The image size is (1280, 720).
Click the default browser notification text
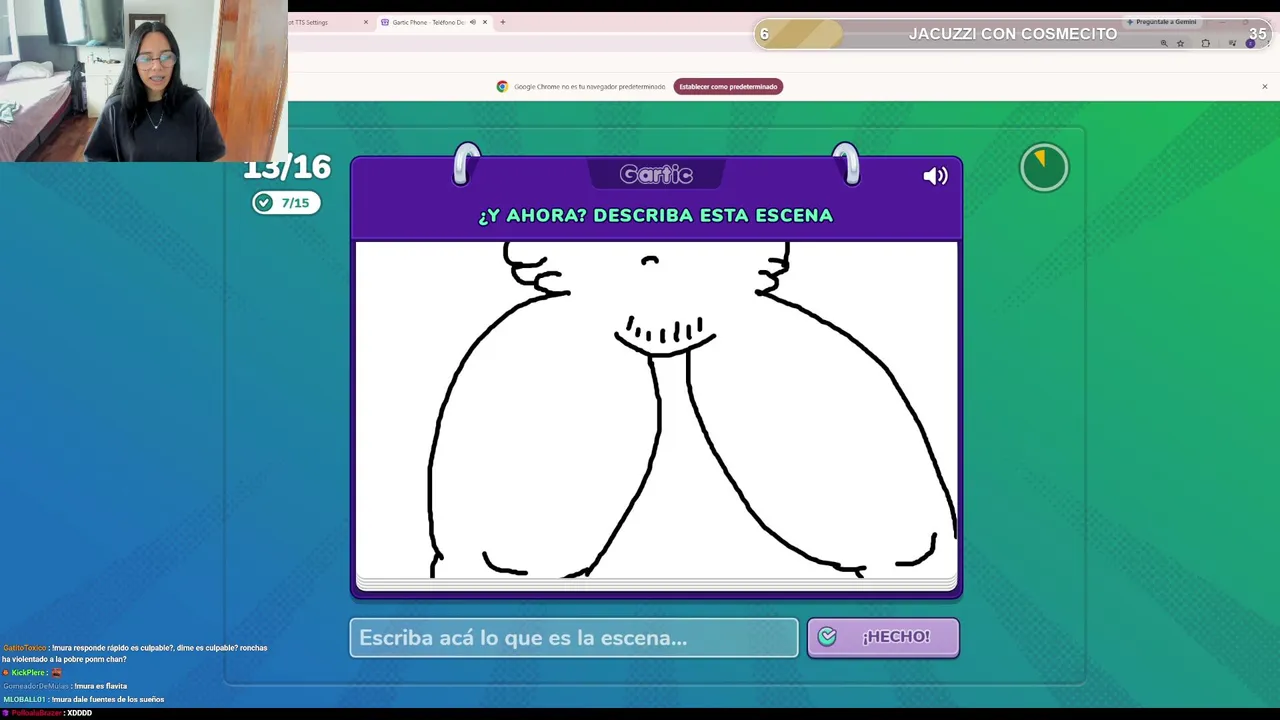(x=589, y=87)
